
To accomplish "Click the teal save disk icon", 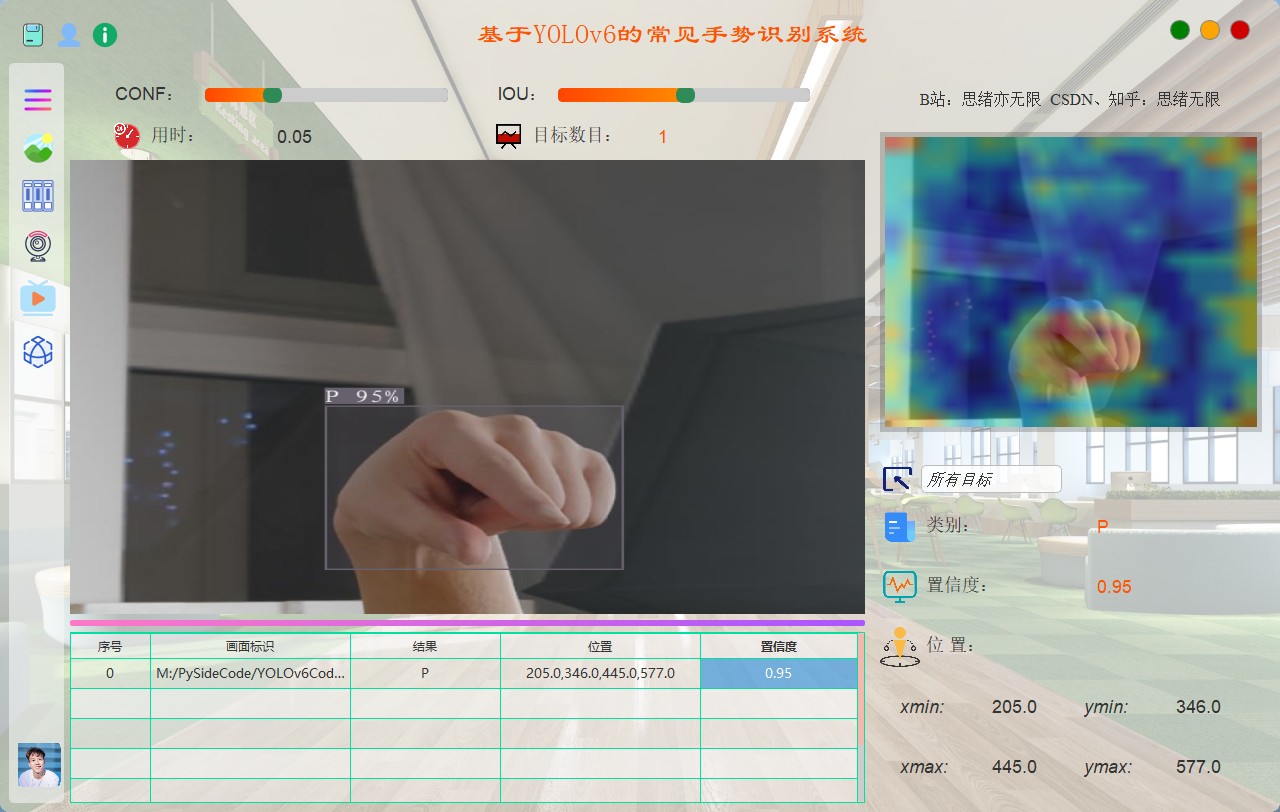I will (34, 34).
